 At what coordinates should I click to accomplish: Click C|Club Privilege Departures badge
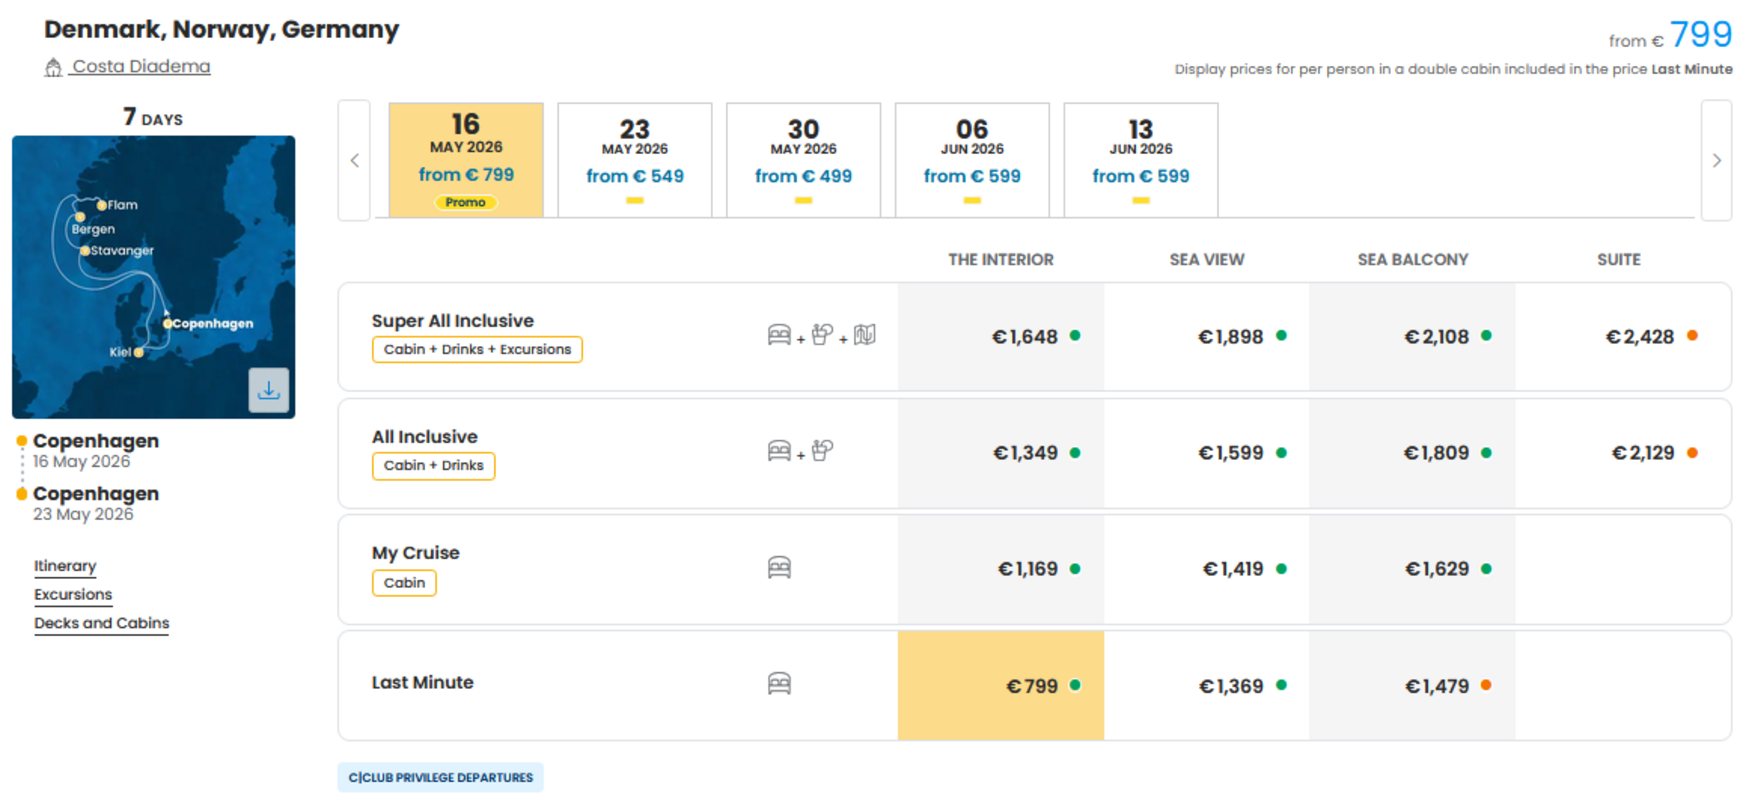click(441, 778)
